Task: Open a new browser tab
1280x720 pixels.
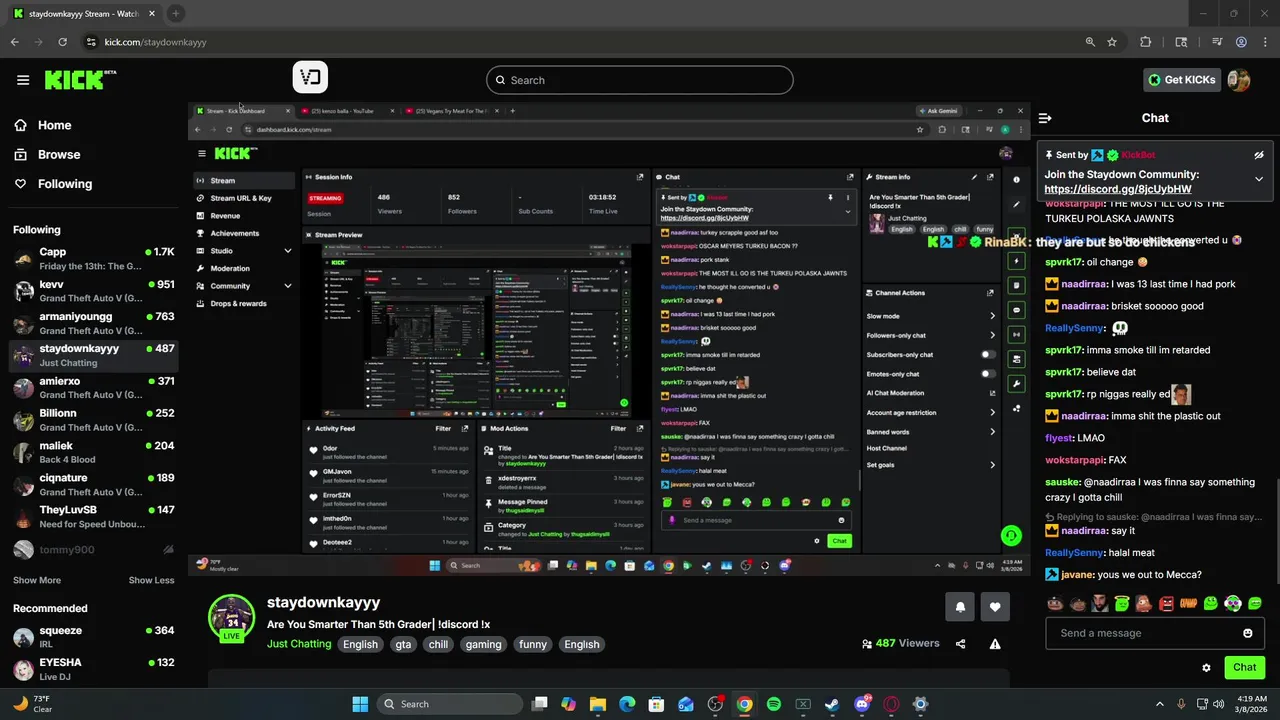Action: [x=175, y=14]
